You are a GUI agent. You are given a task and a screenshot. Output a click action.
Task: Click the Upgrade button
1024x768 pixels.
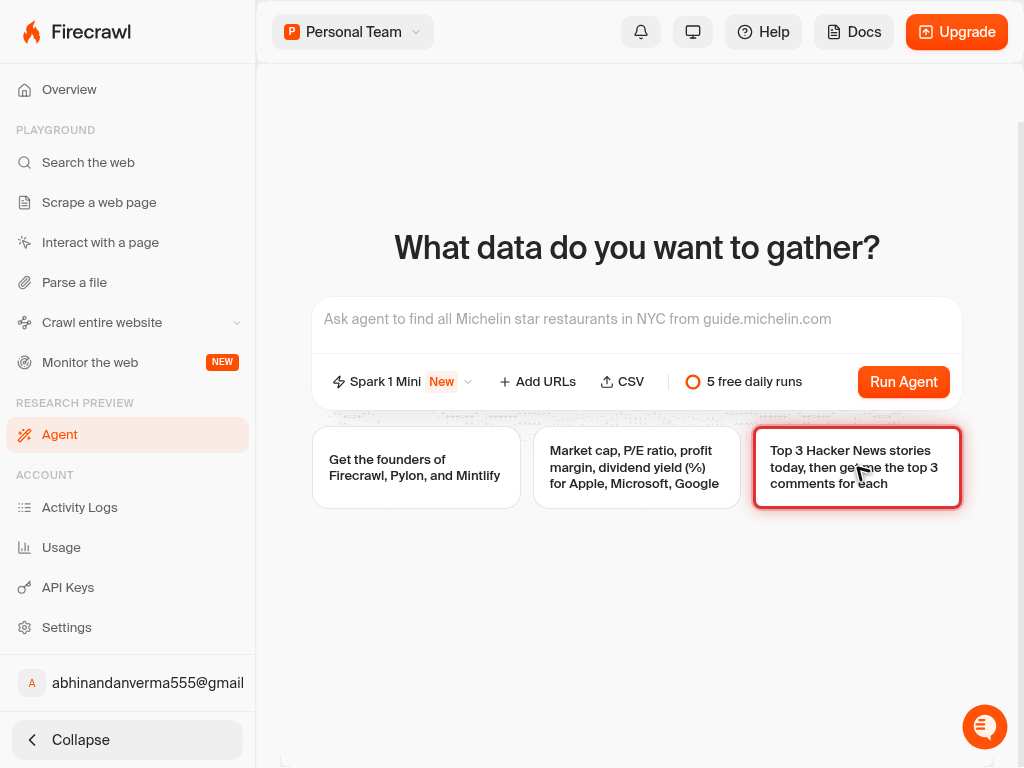click(956, 32)
